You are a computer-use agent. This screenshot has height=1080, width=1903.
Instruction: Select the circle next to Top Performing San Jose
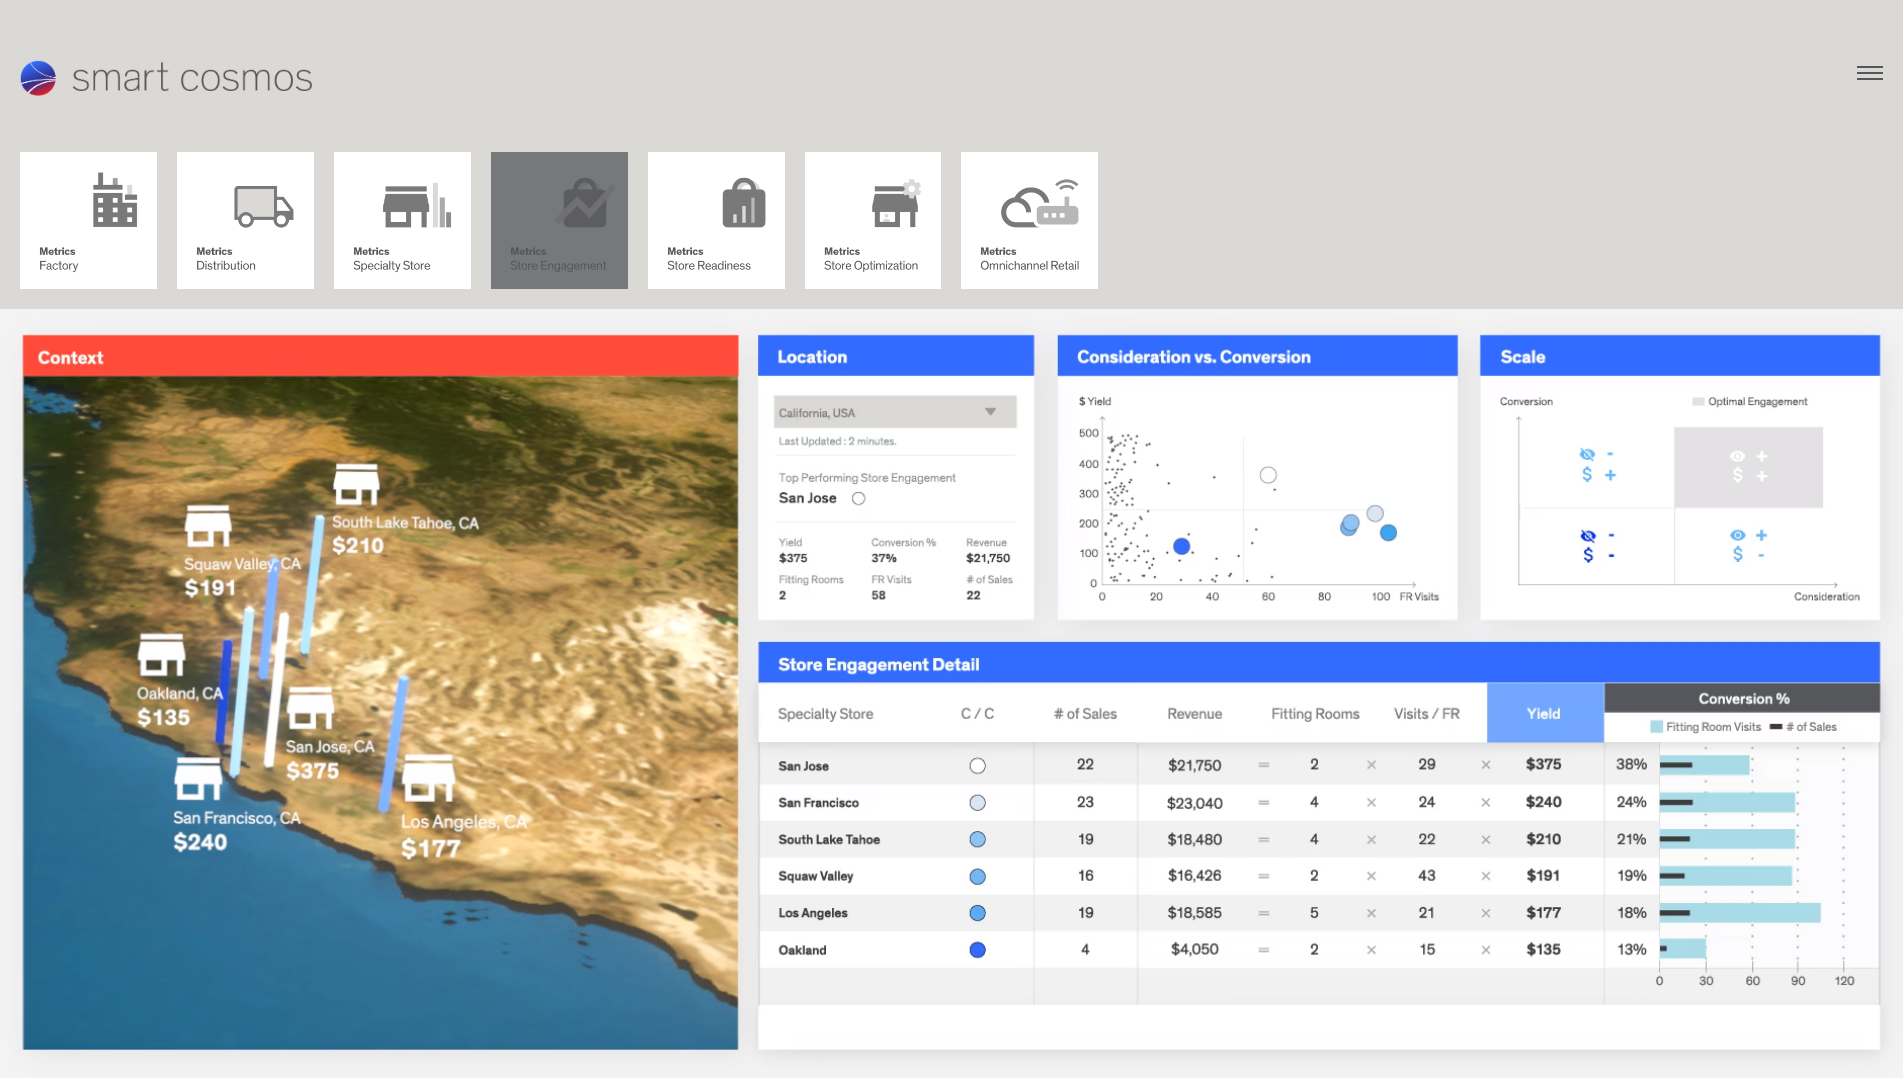point(858,498)
